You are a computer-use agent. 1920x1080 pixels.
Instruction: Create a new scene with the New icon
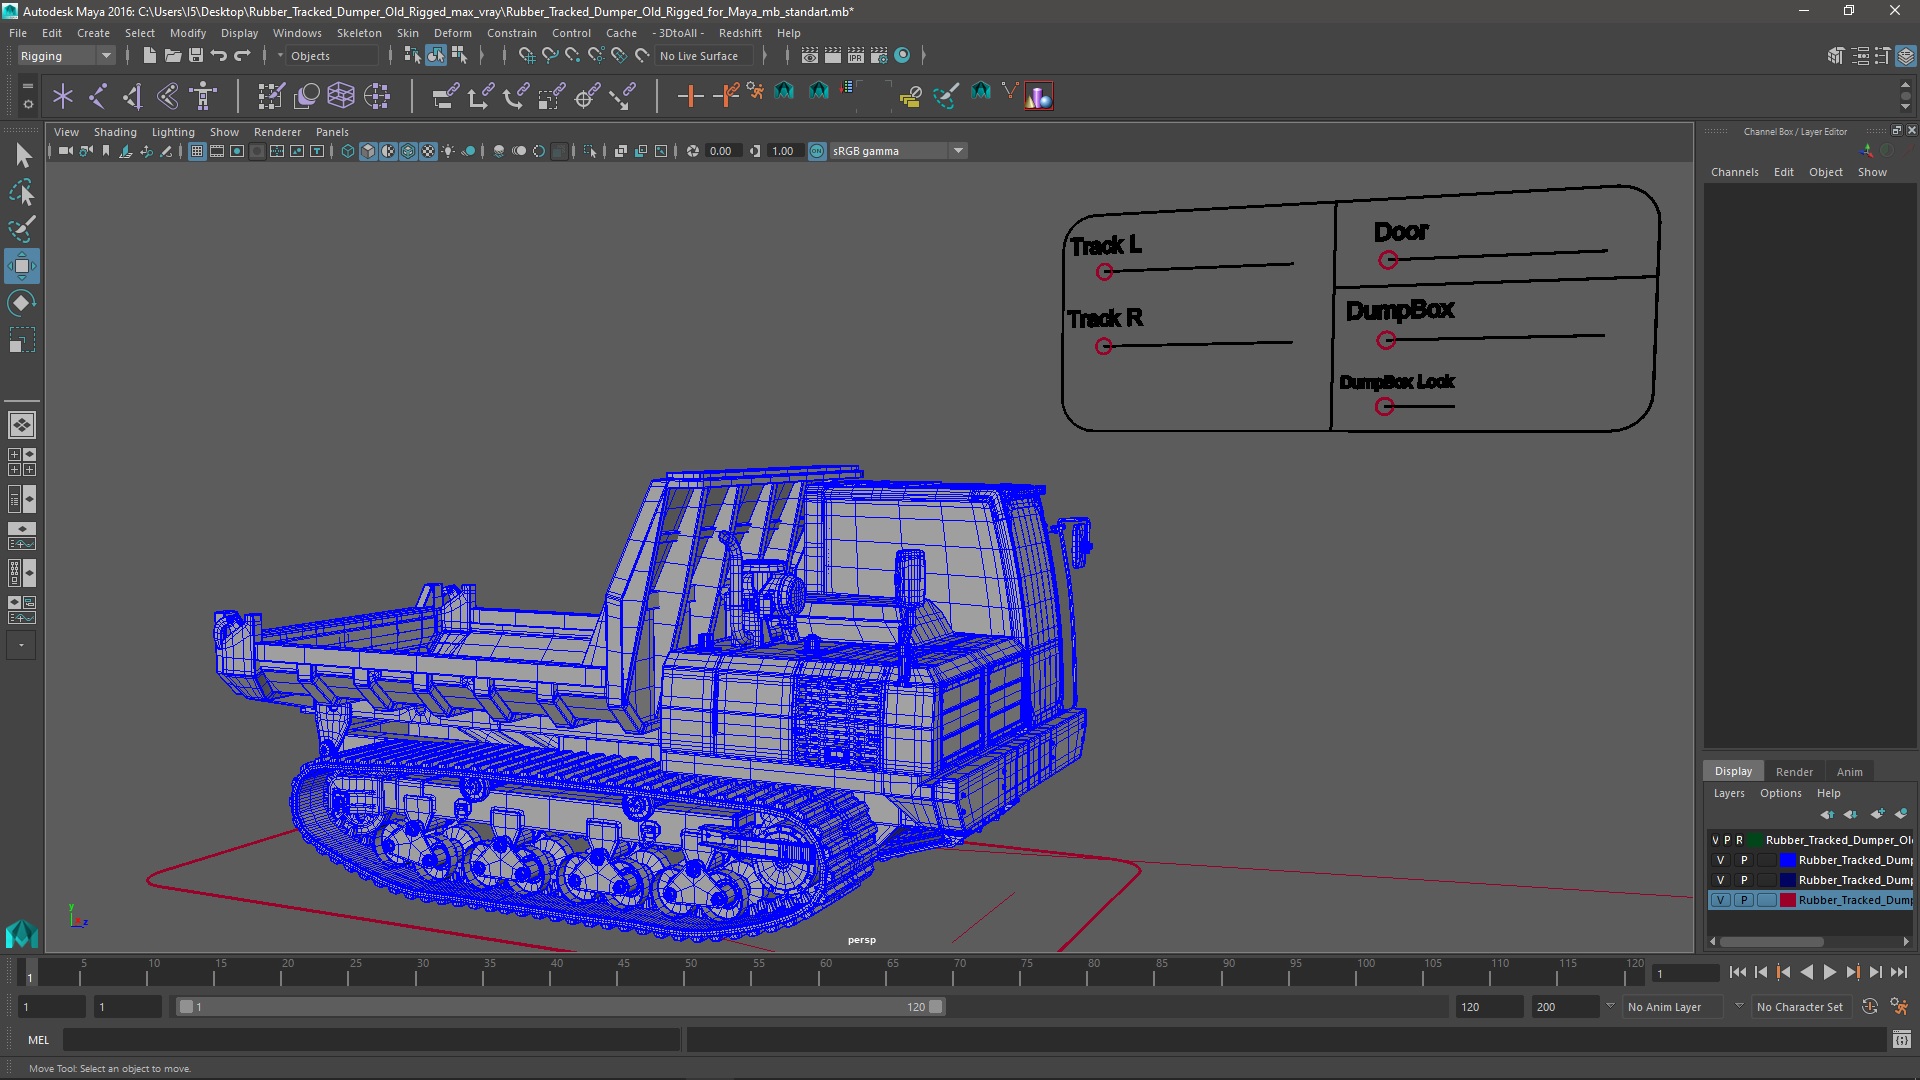pyautogui.click(x=149, y=56)
